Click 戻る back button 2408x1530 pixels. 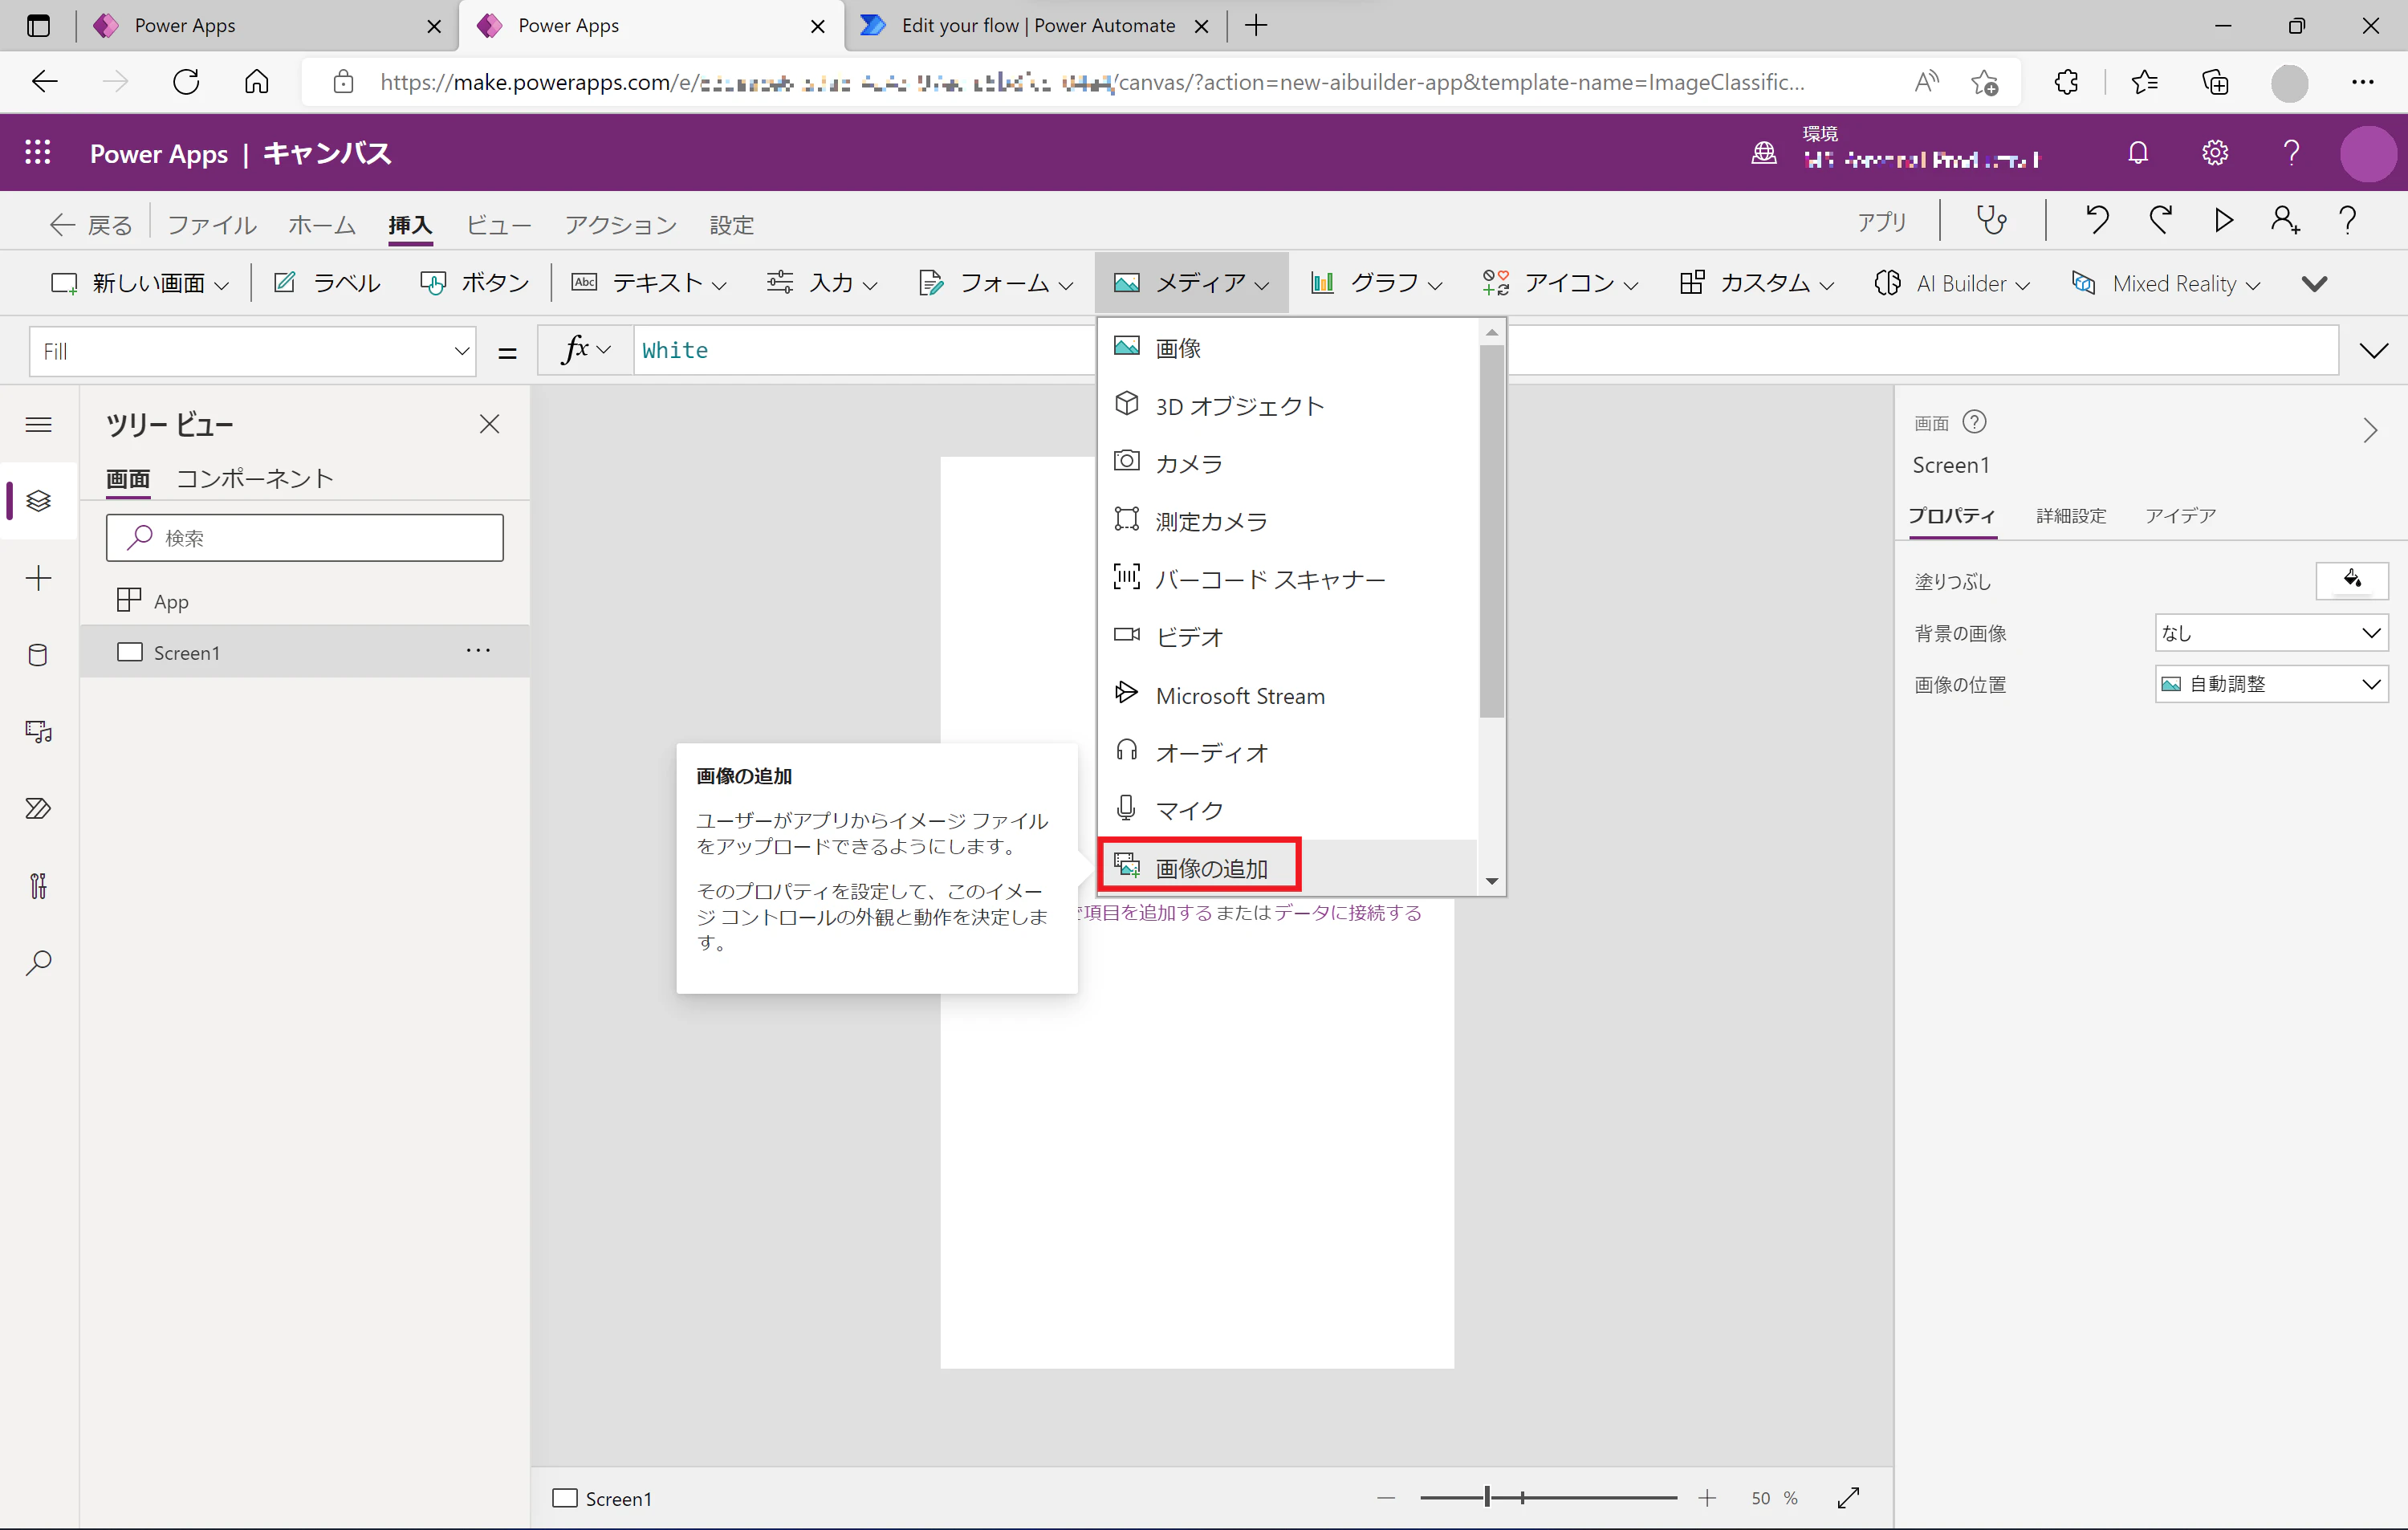[x=91, y=225]
